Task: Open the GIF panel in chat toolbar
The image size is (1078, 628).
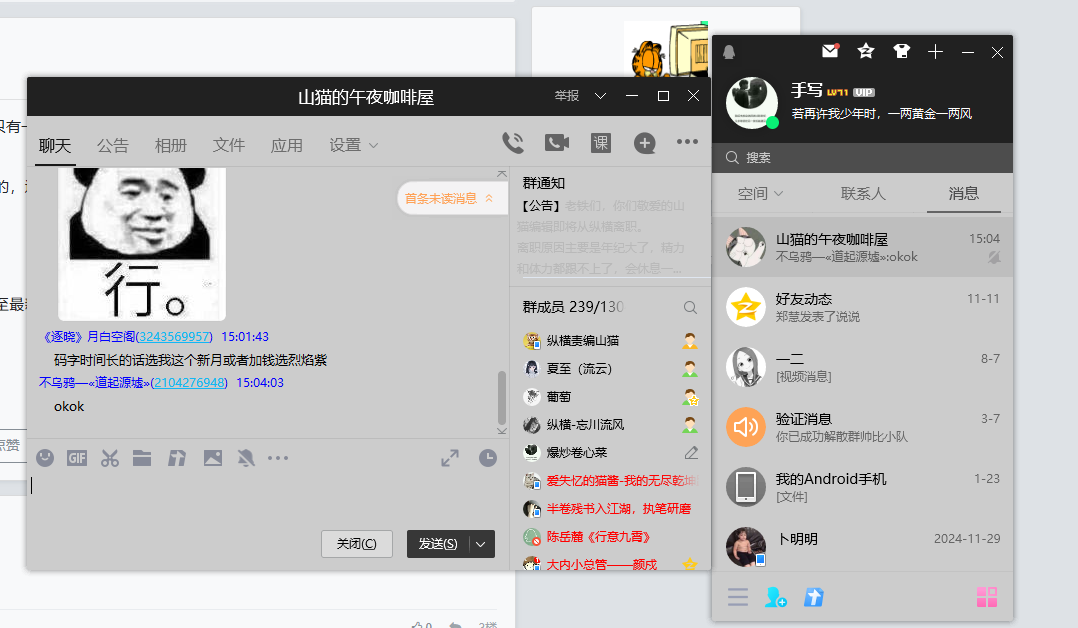Action: pyautogui.click(x=77, y=457)
